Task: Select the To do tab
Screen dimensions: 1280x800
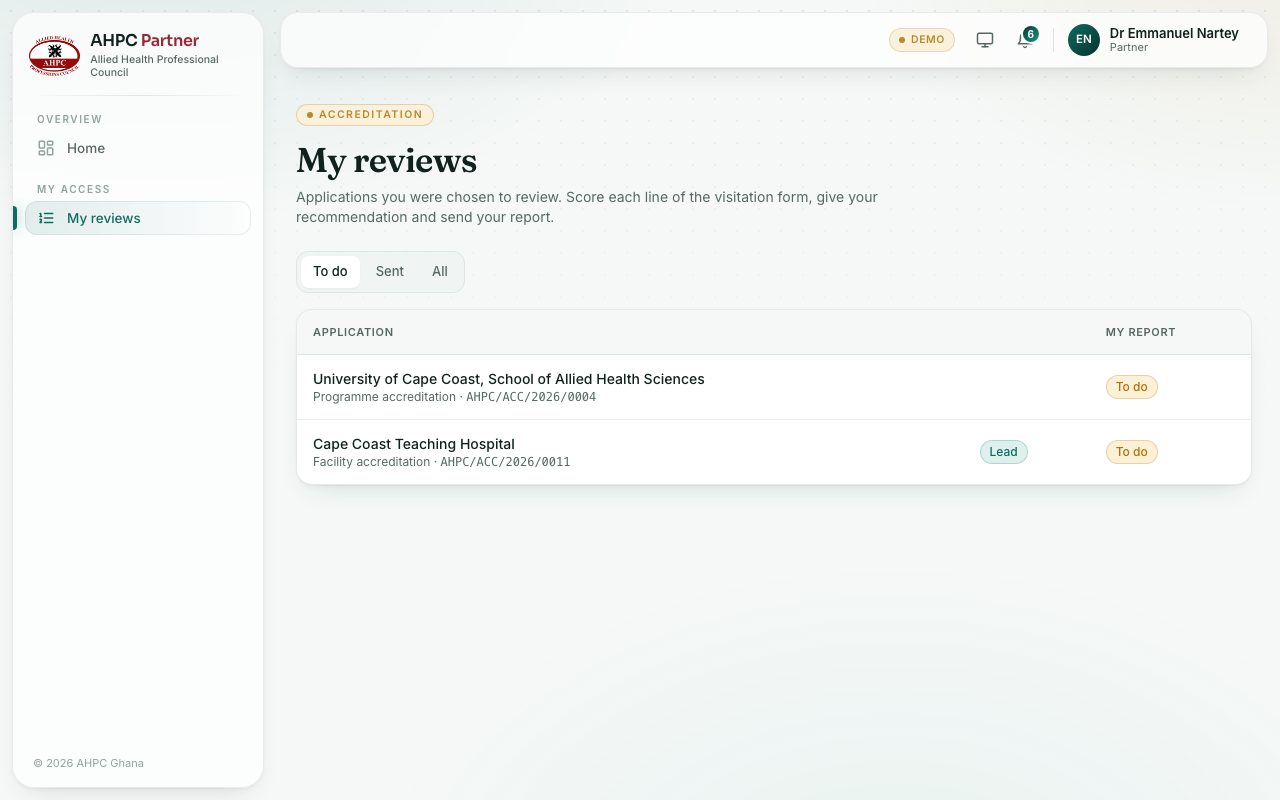Action: [x=330, y=272]
